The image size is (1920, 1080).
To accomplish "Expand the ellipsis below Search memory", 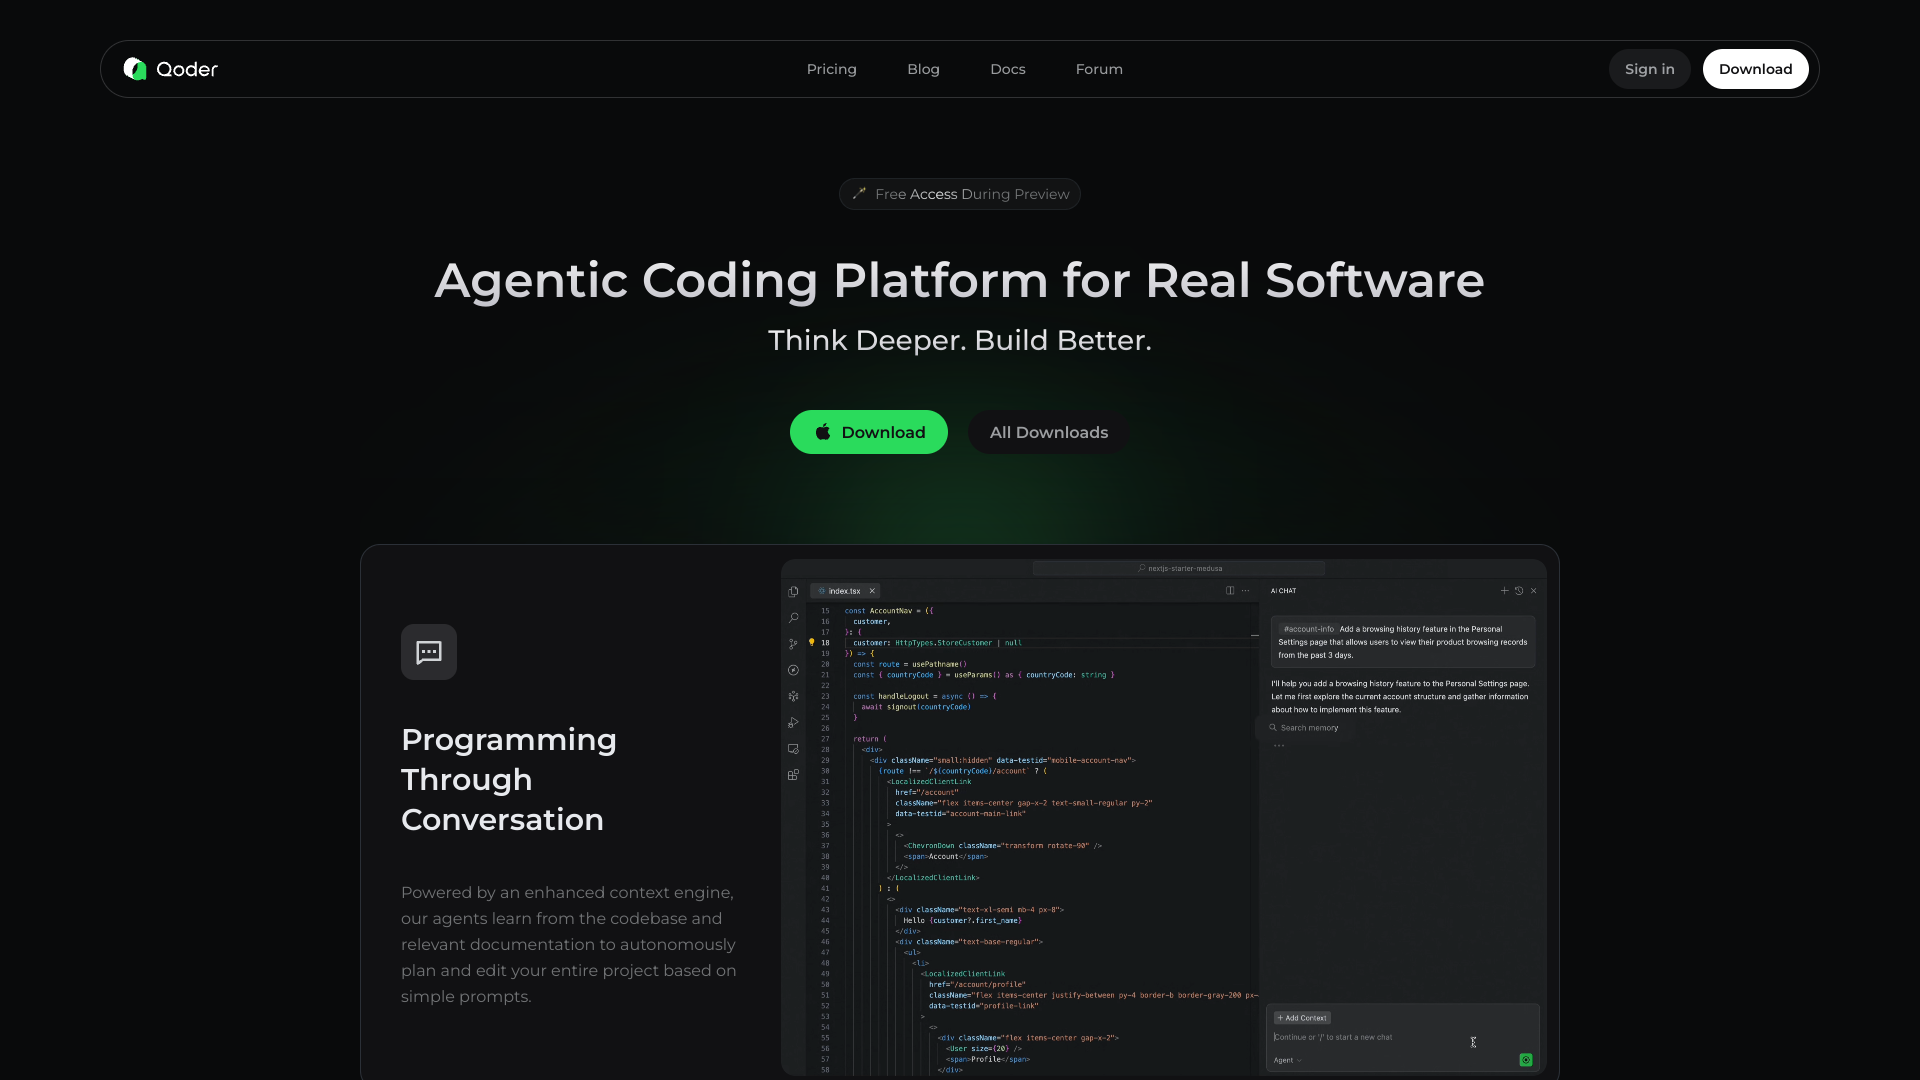I will click(x=1278, y=745).
